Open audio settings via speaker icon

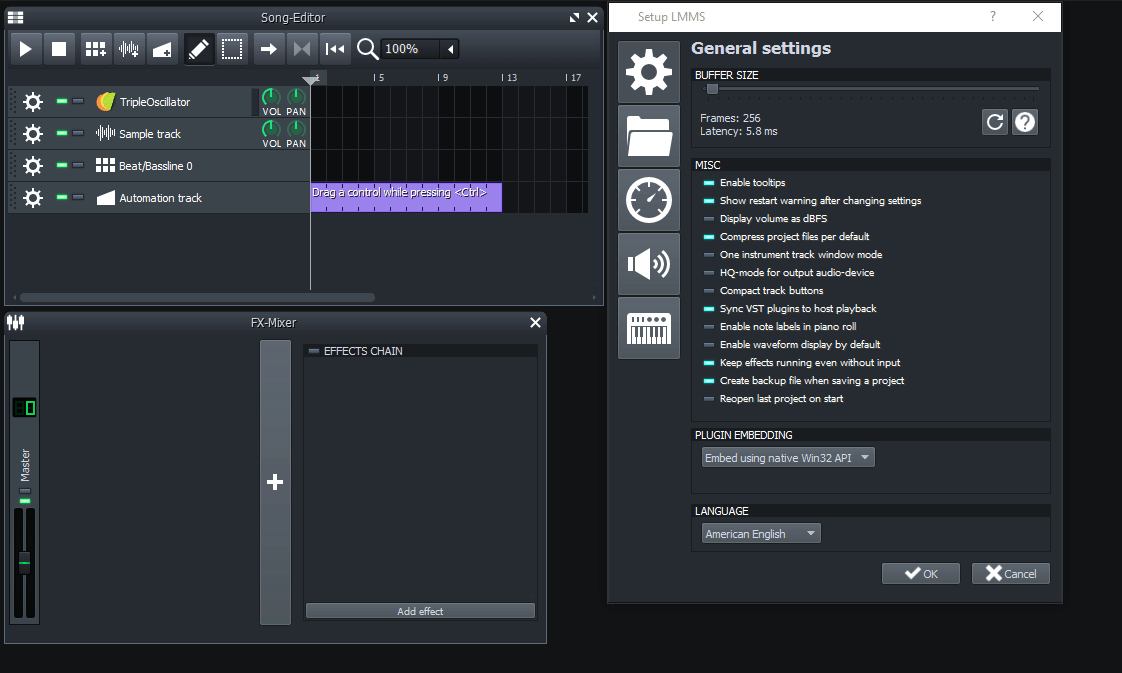(x=648, y=264)
